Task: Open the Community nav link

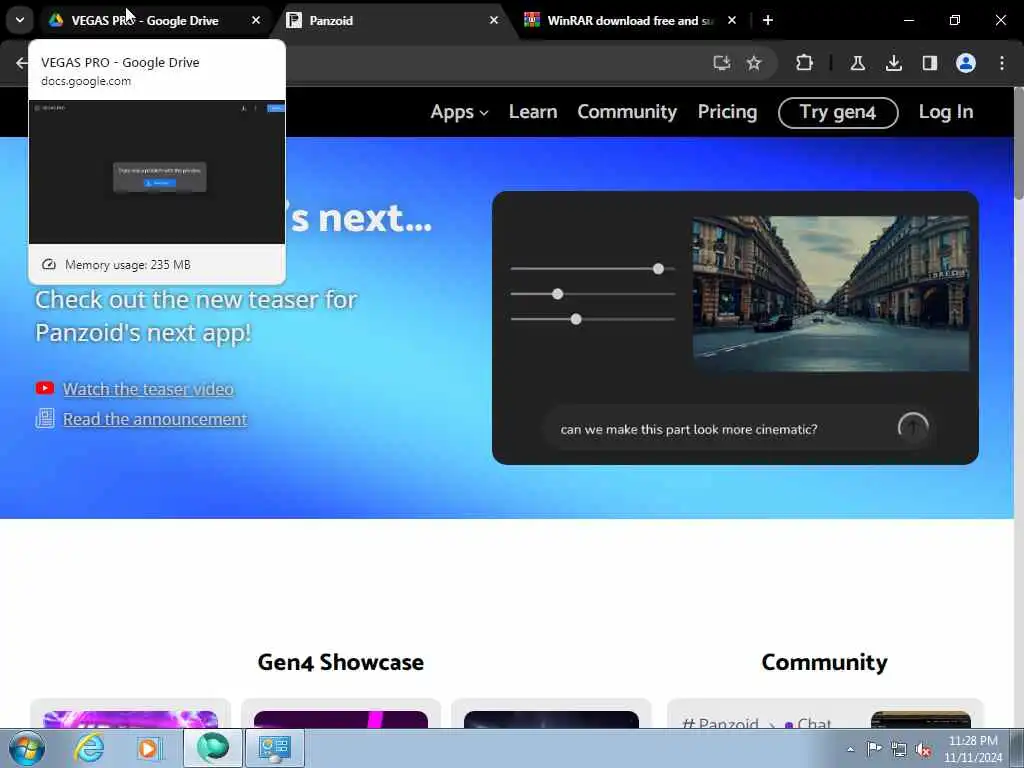Action: [x=627, y=112]
